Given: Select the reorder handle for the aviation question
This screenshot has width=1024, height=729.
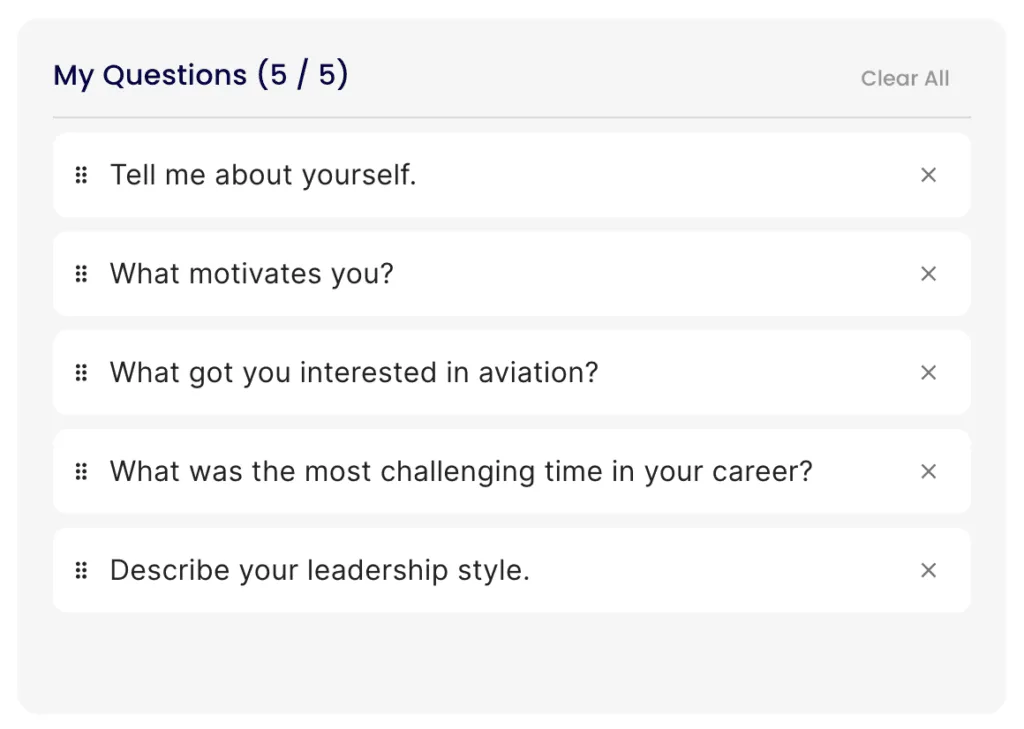Looking at the screenshot, I should [81, 372].
